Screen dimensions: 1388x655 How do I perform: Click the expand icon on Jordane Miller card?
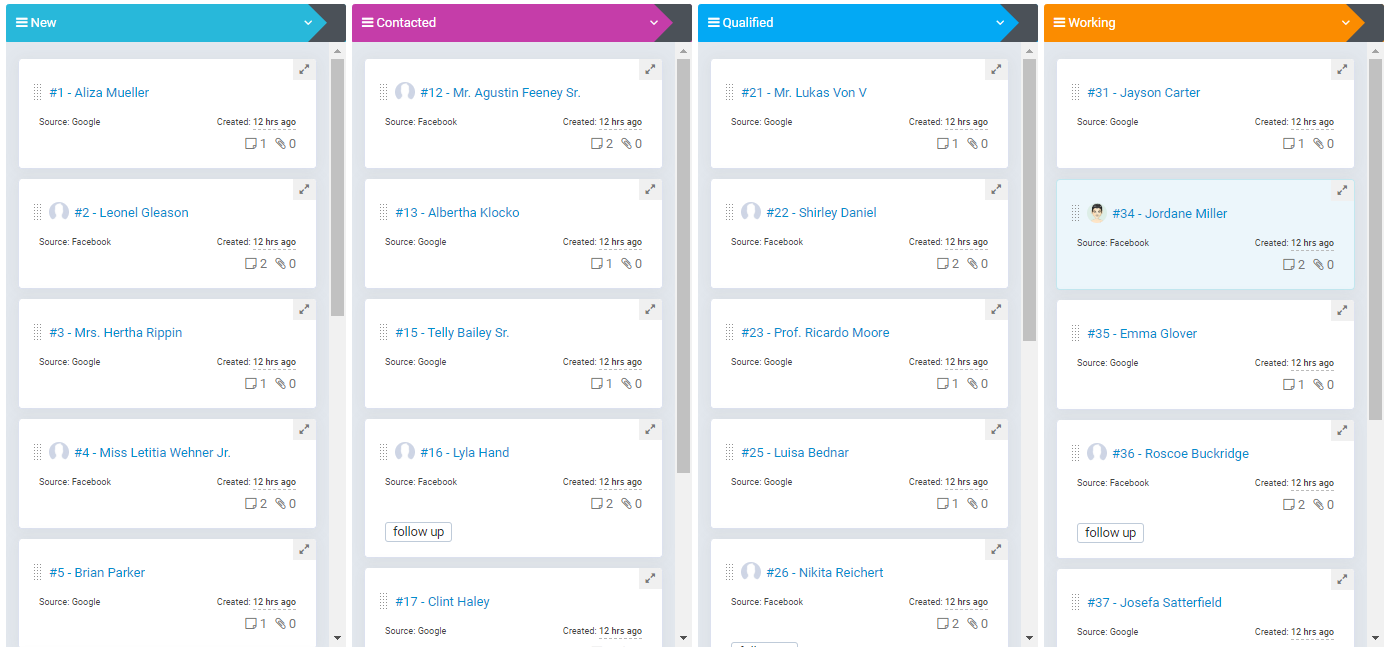coord(1342,190)
